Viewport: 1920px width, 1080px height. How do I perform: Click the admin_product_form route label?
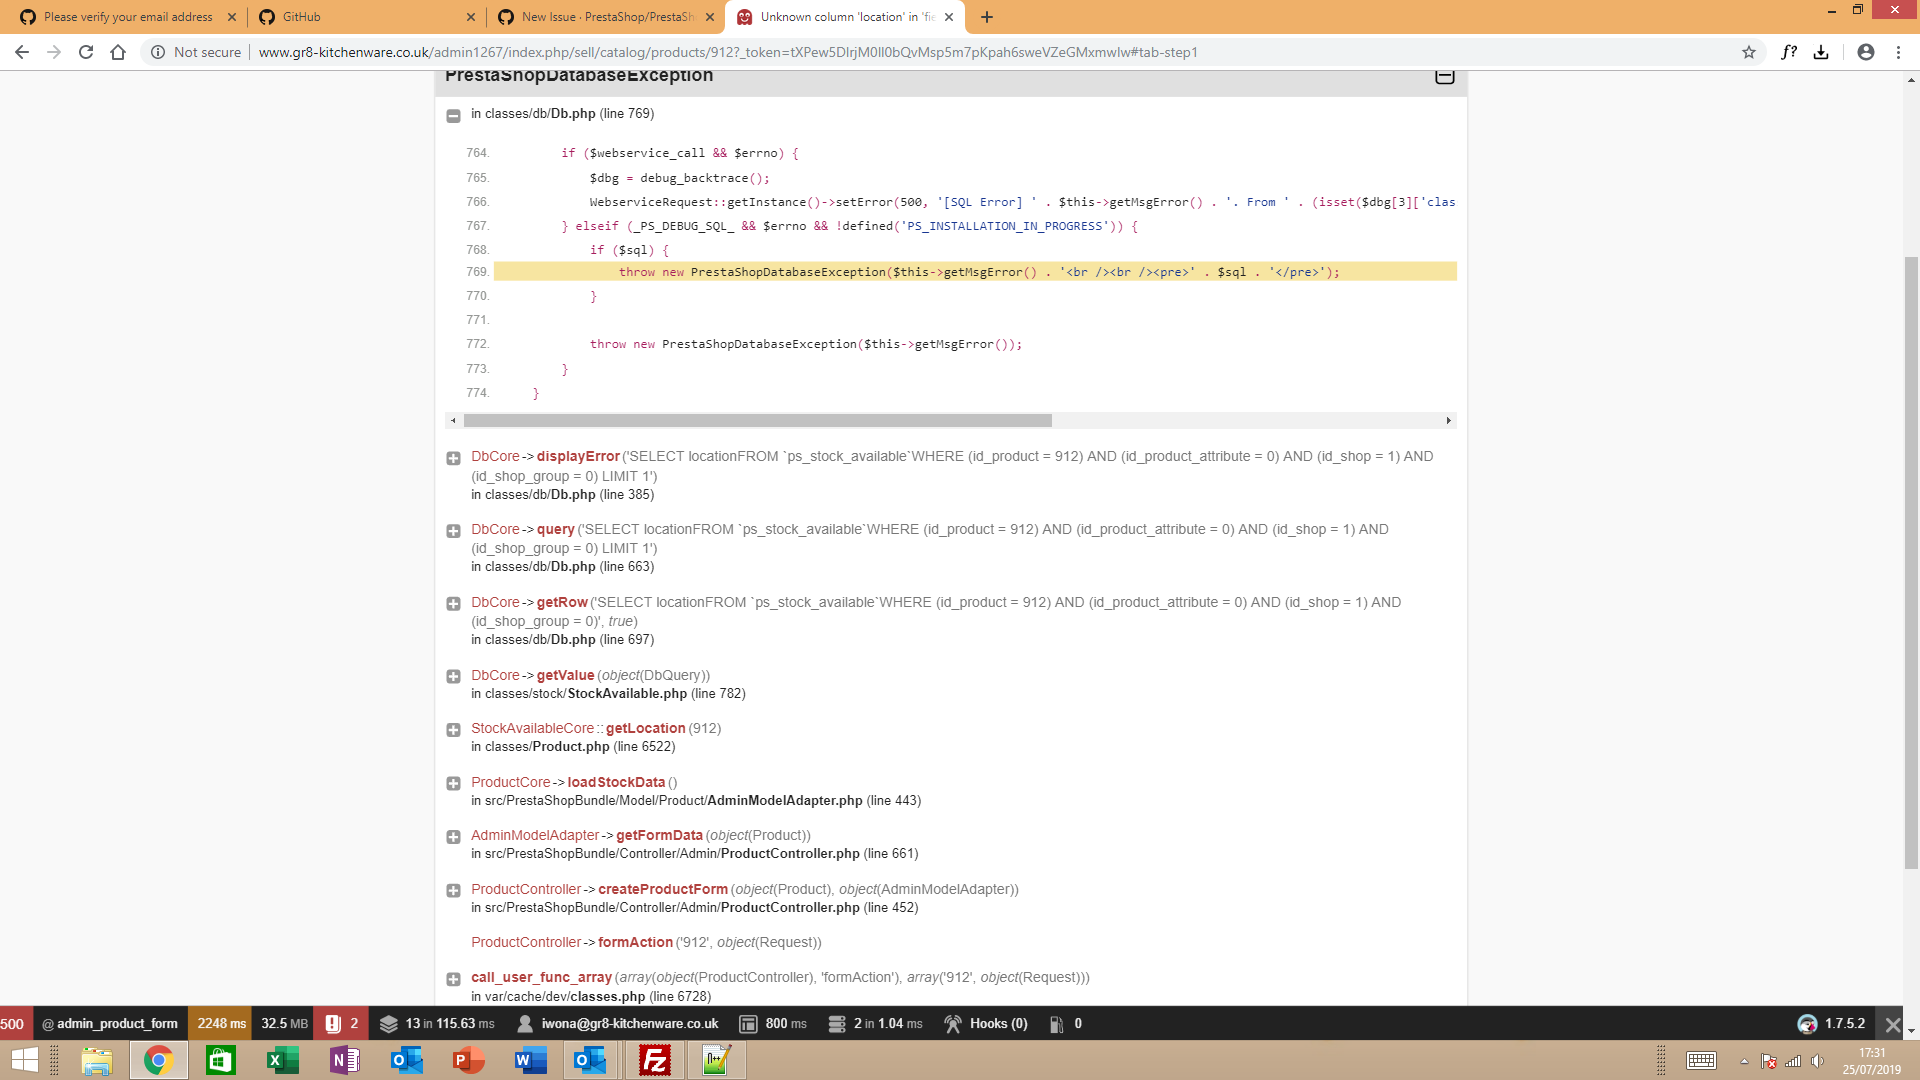coord(116,1023)
